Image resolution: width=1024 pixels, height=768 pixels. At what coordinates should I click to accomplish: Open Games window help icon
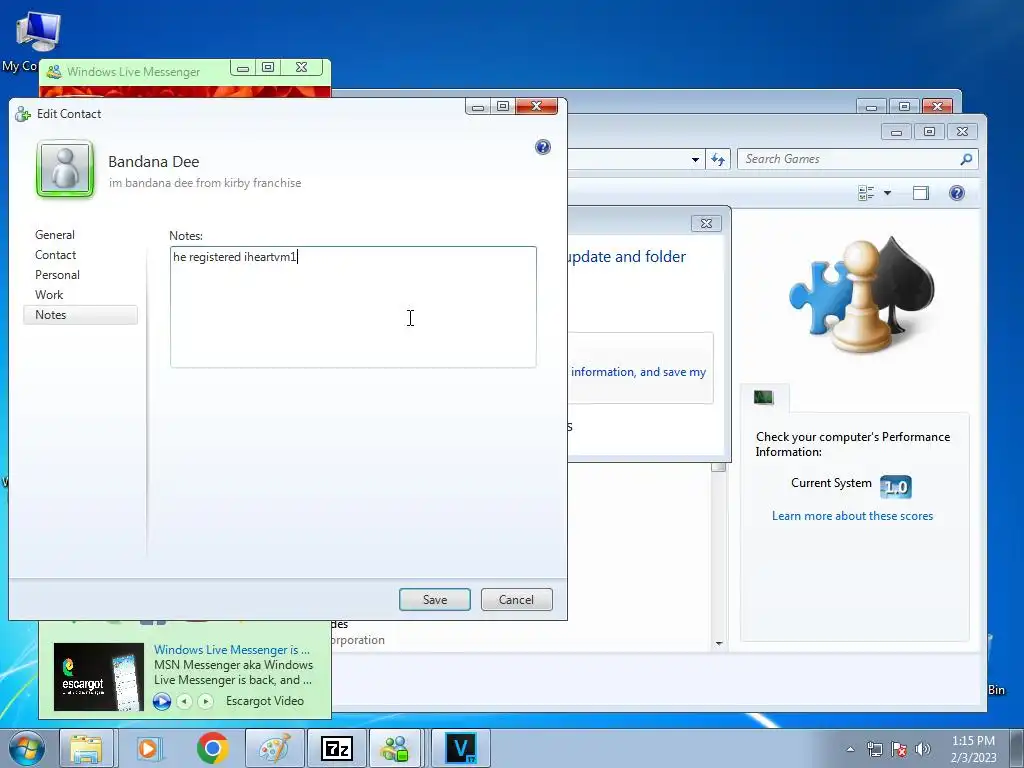coord(957,193)
